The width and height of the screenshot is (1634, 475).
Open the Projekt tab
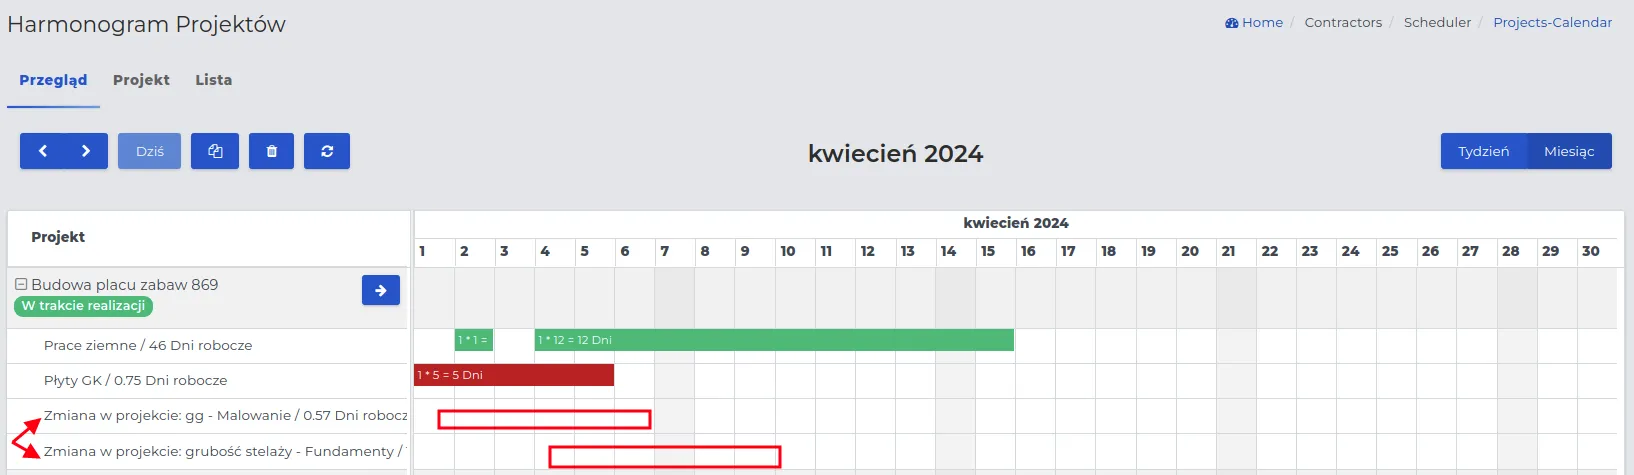(141, 80)
